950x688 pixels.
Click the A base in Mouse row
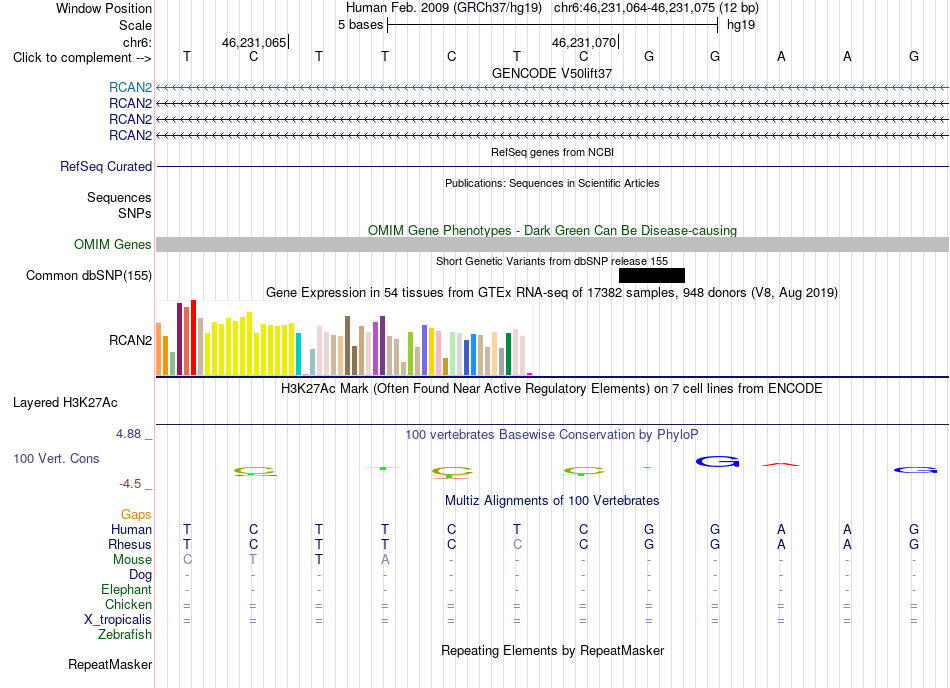pos(385,560)
